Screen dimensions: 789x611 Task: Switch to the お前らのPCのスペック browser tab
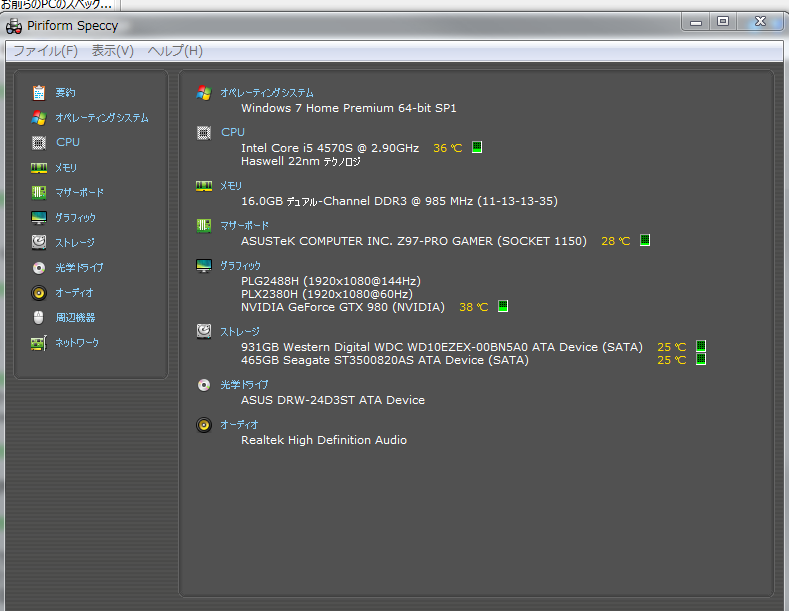[58, 5]
